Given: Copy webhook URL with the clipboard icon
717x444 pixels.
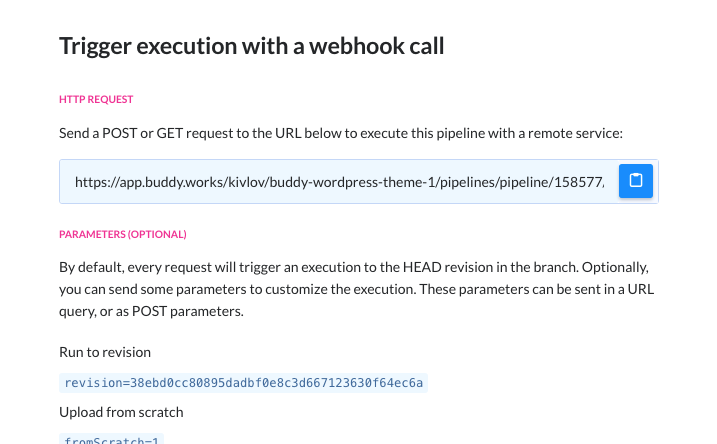Looking at the screenshot, I should [x=636, y=181].
